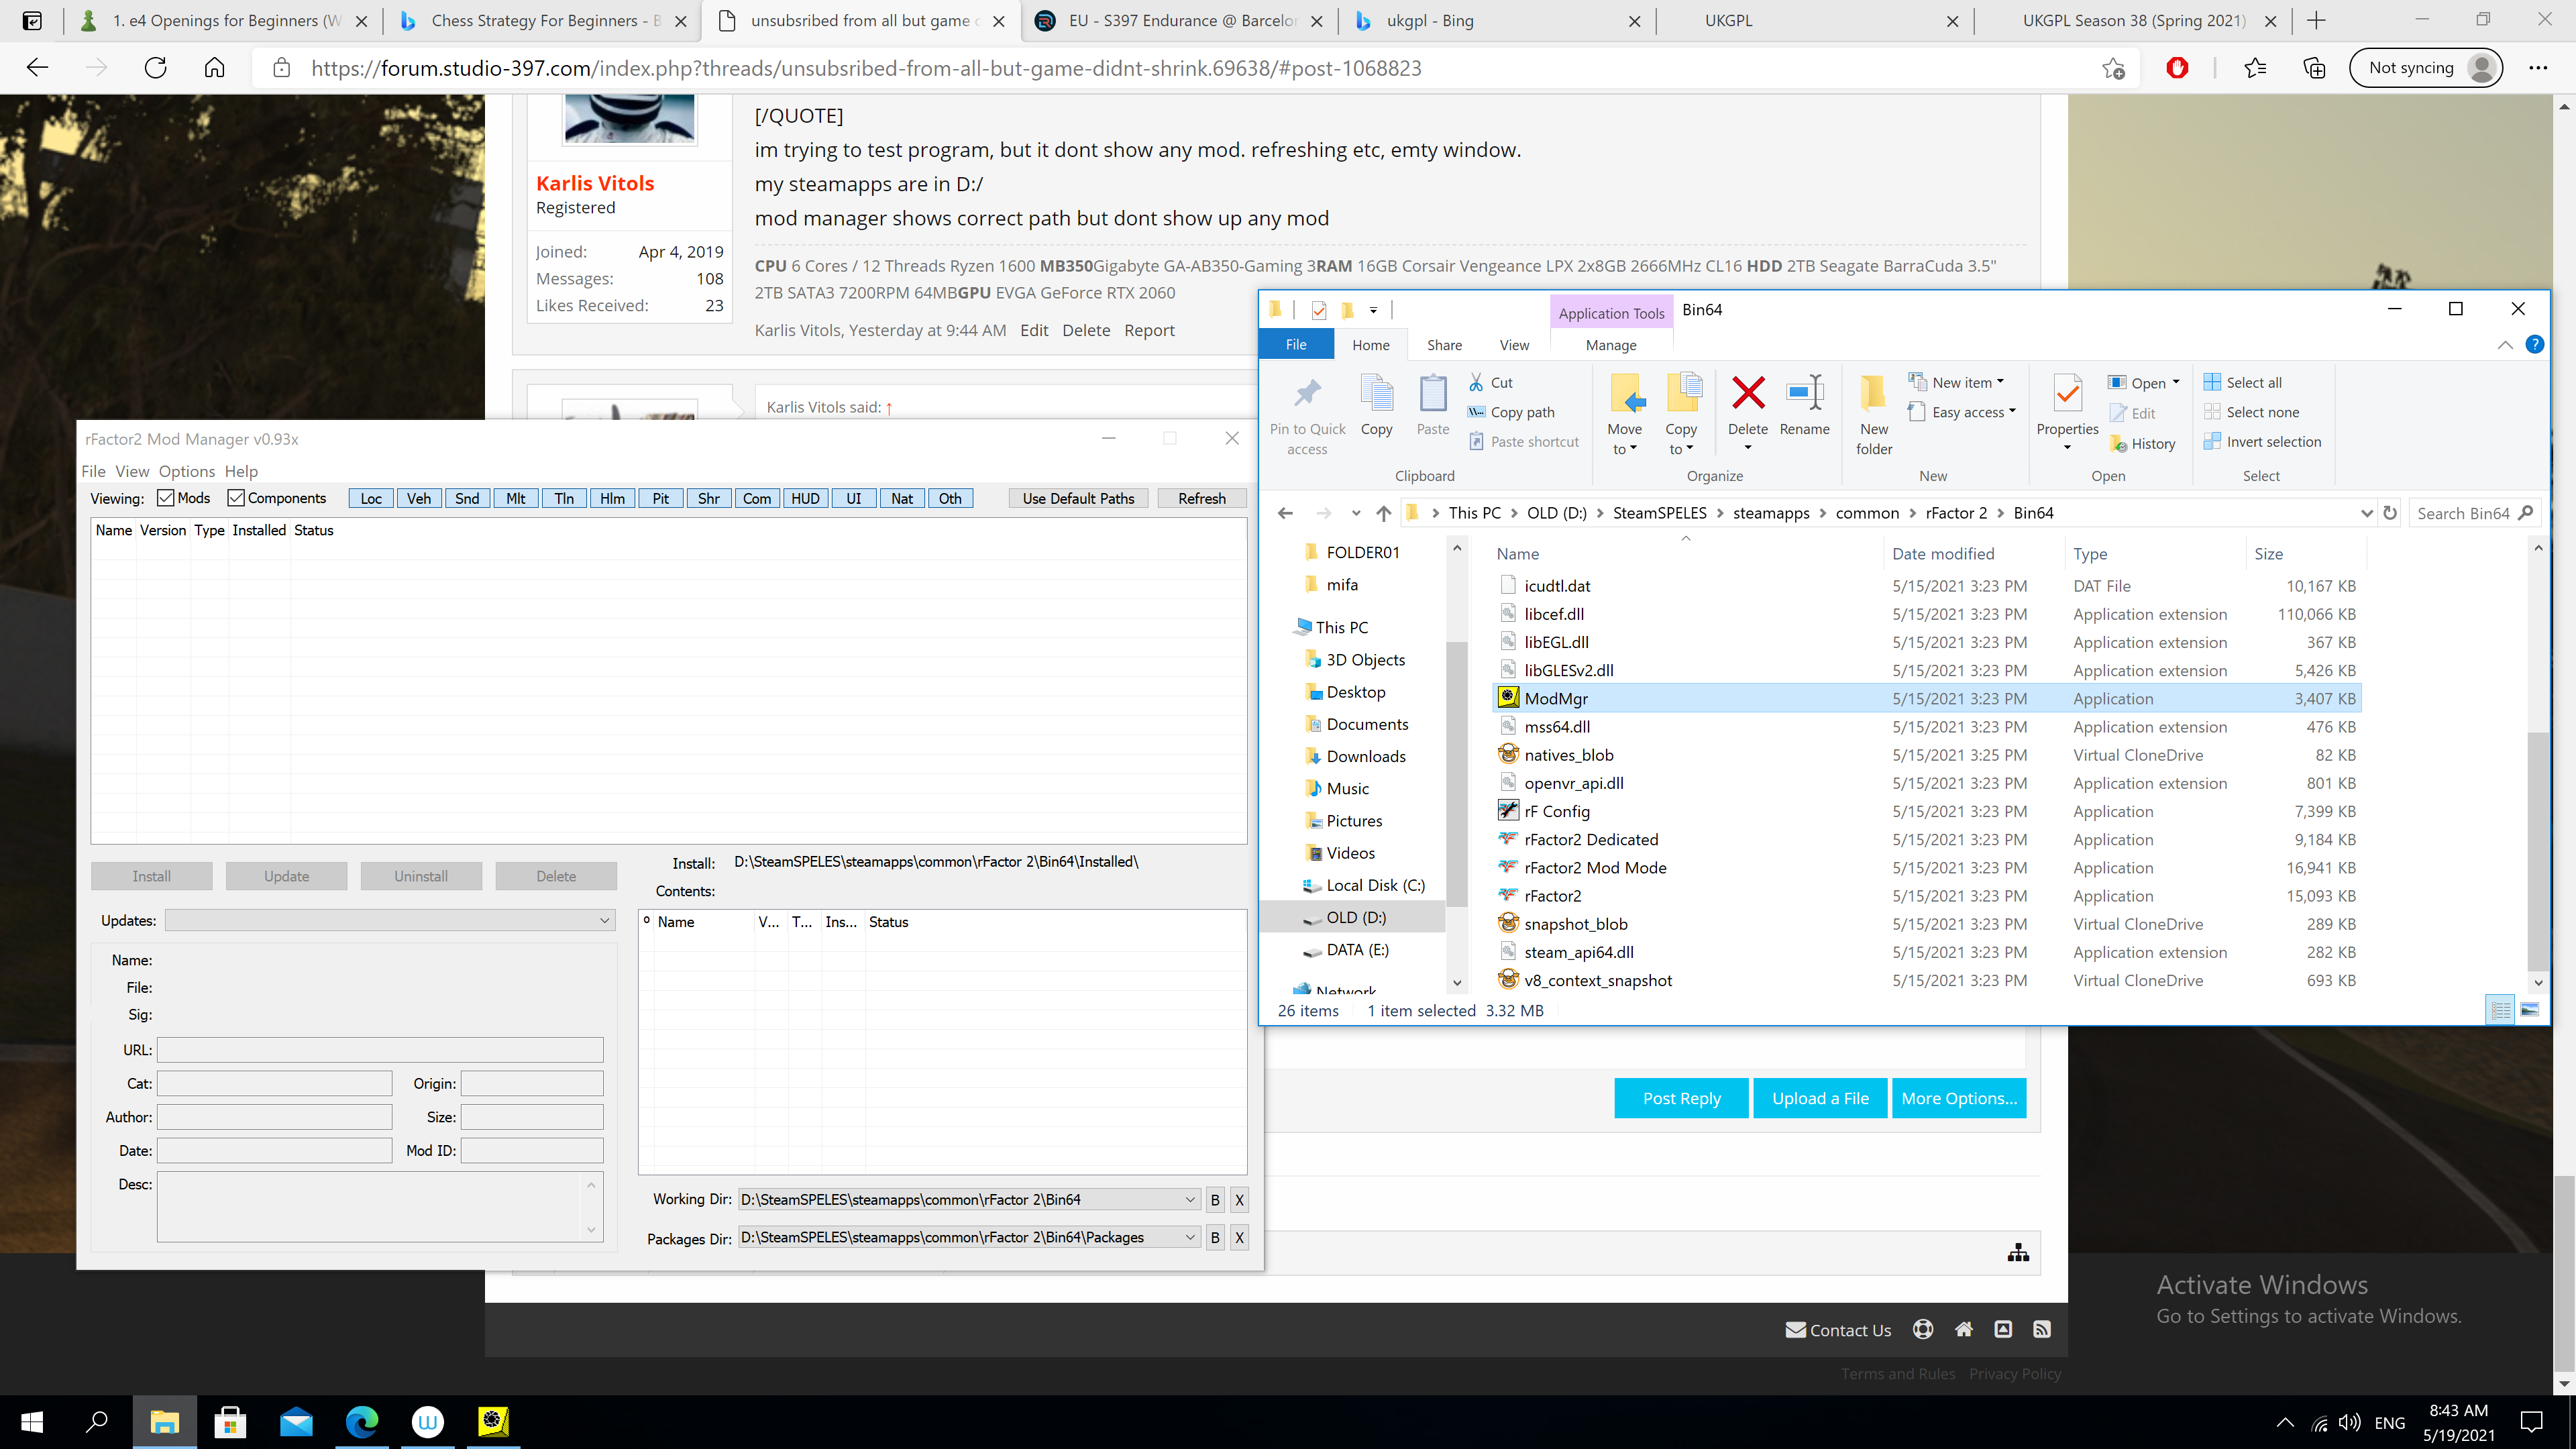Screen dimensions: 2576x1449
Task: Toggle the Snd filter button
Action: tap(467, 498)
